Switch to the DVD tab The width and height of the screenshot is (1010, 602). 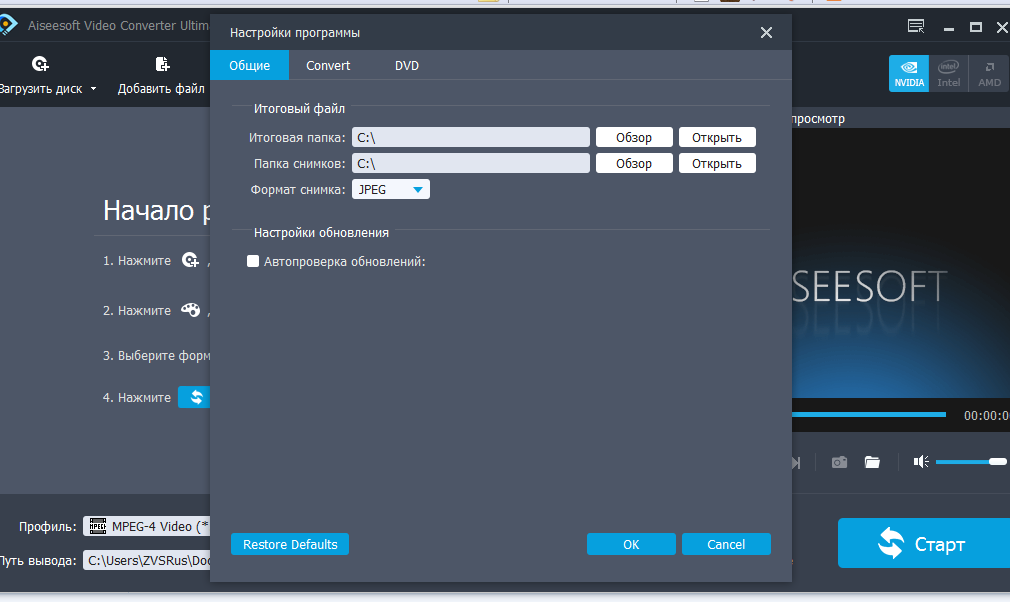[x=406, y=65]
